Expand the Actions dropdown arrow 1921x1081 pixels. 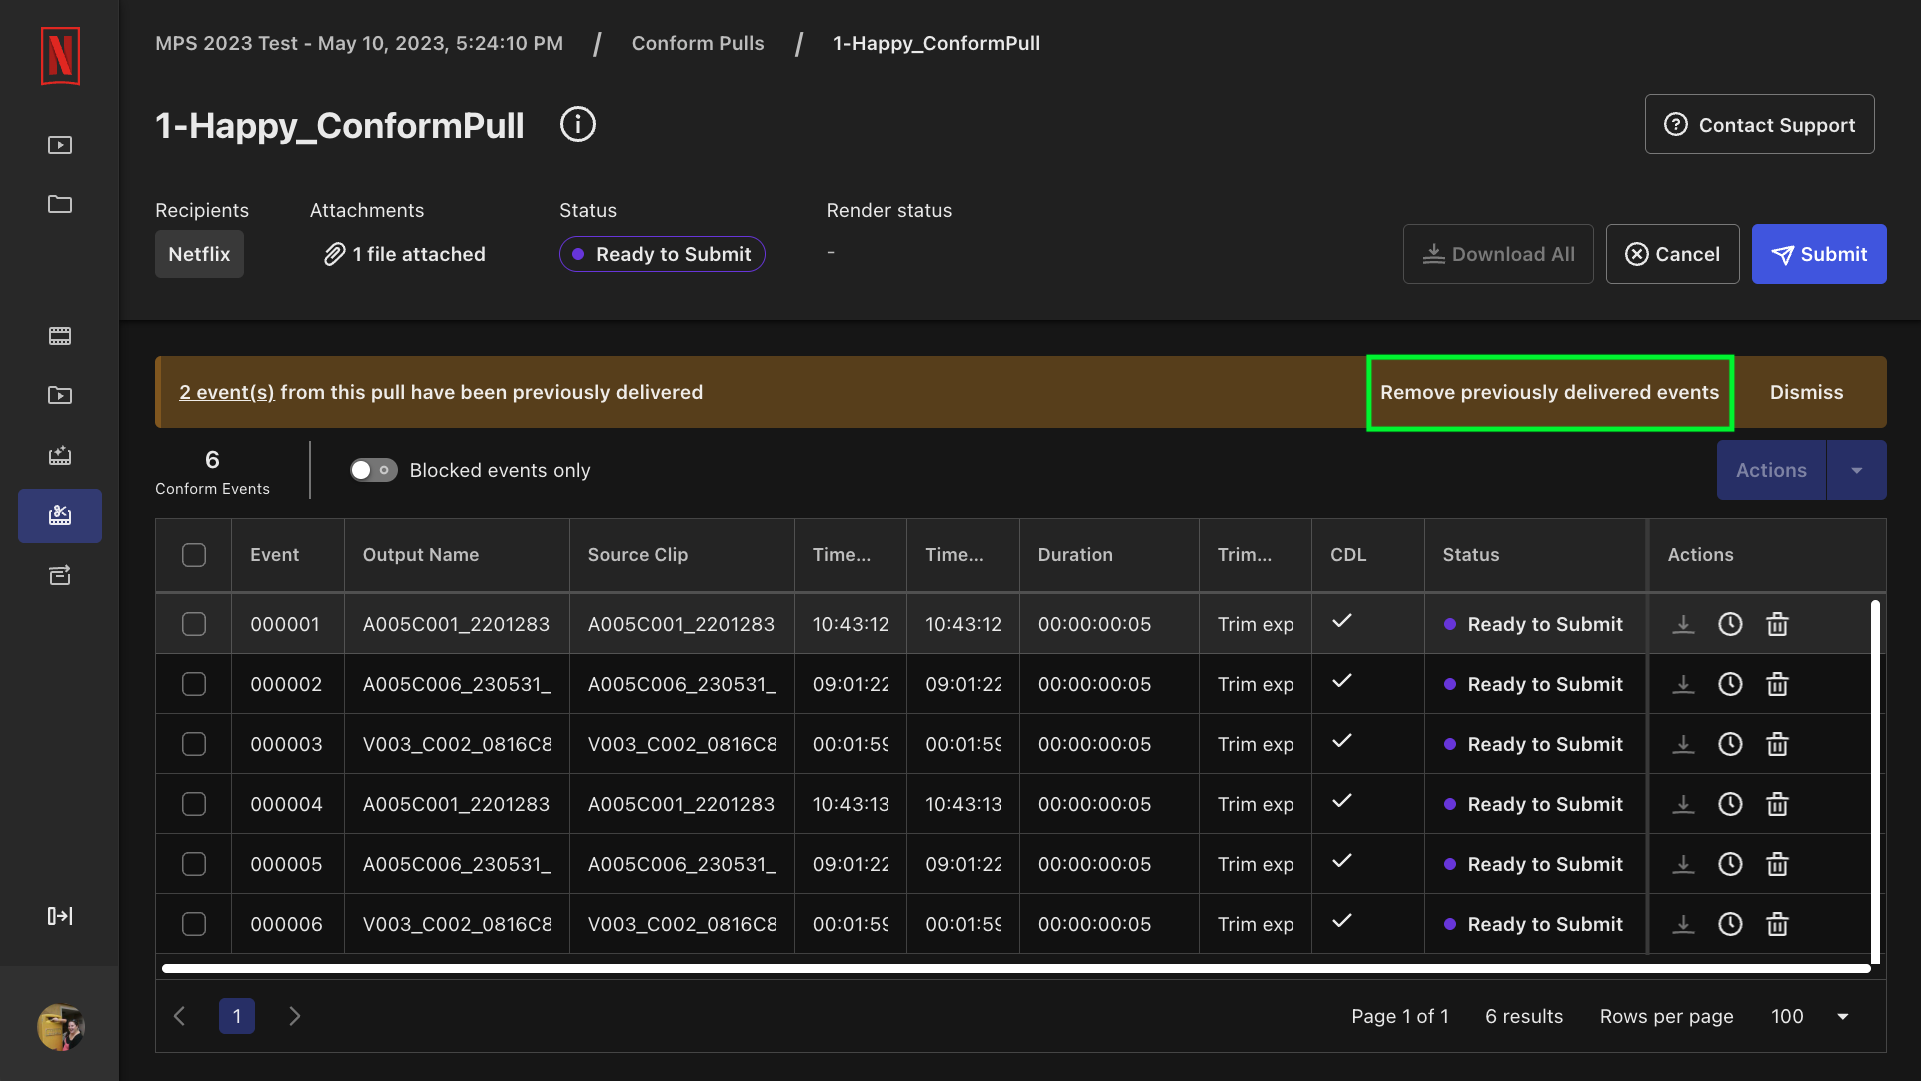point(1857,470)
